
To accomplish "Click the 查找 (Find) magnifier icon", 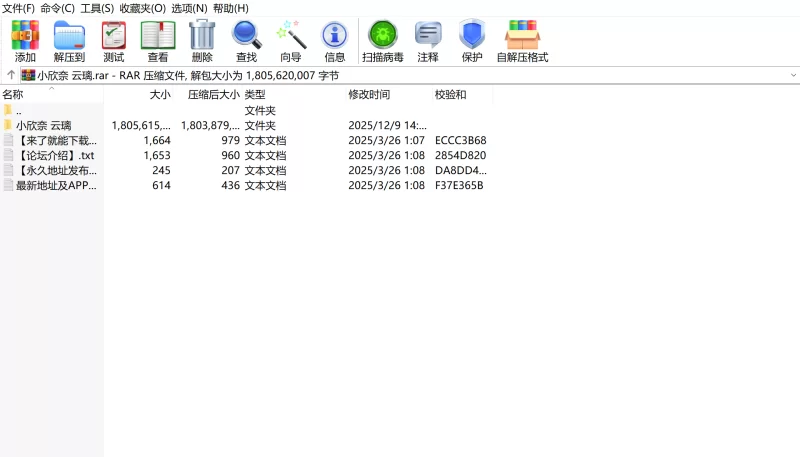I will (246, 35).
